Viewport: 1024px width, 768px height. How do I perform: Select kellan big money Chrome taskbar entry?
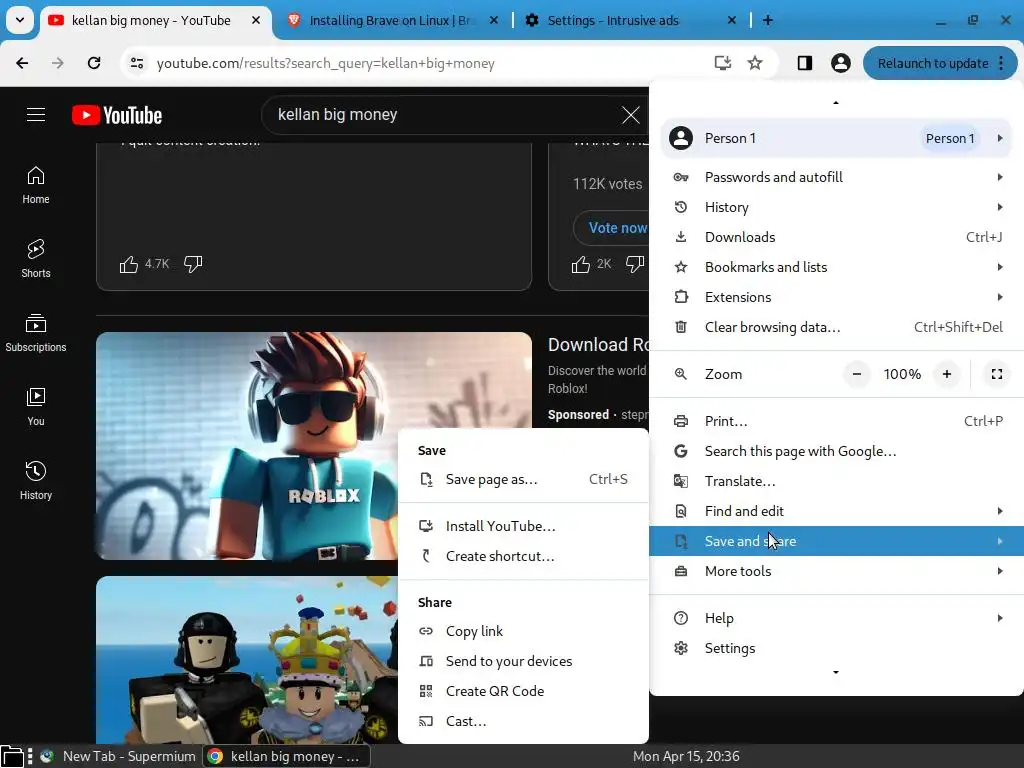[x=286, y=756]
